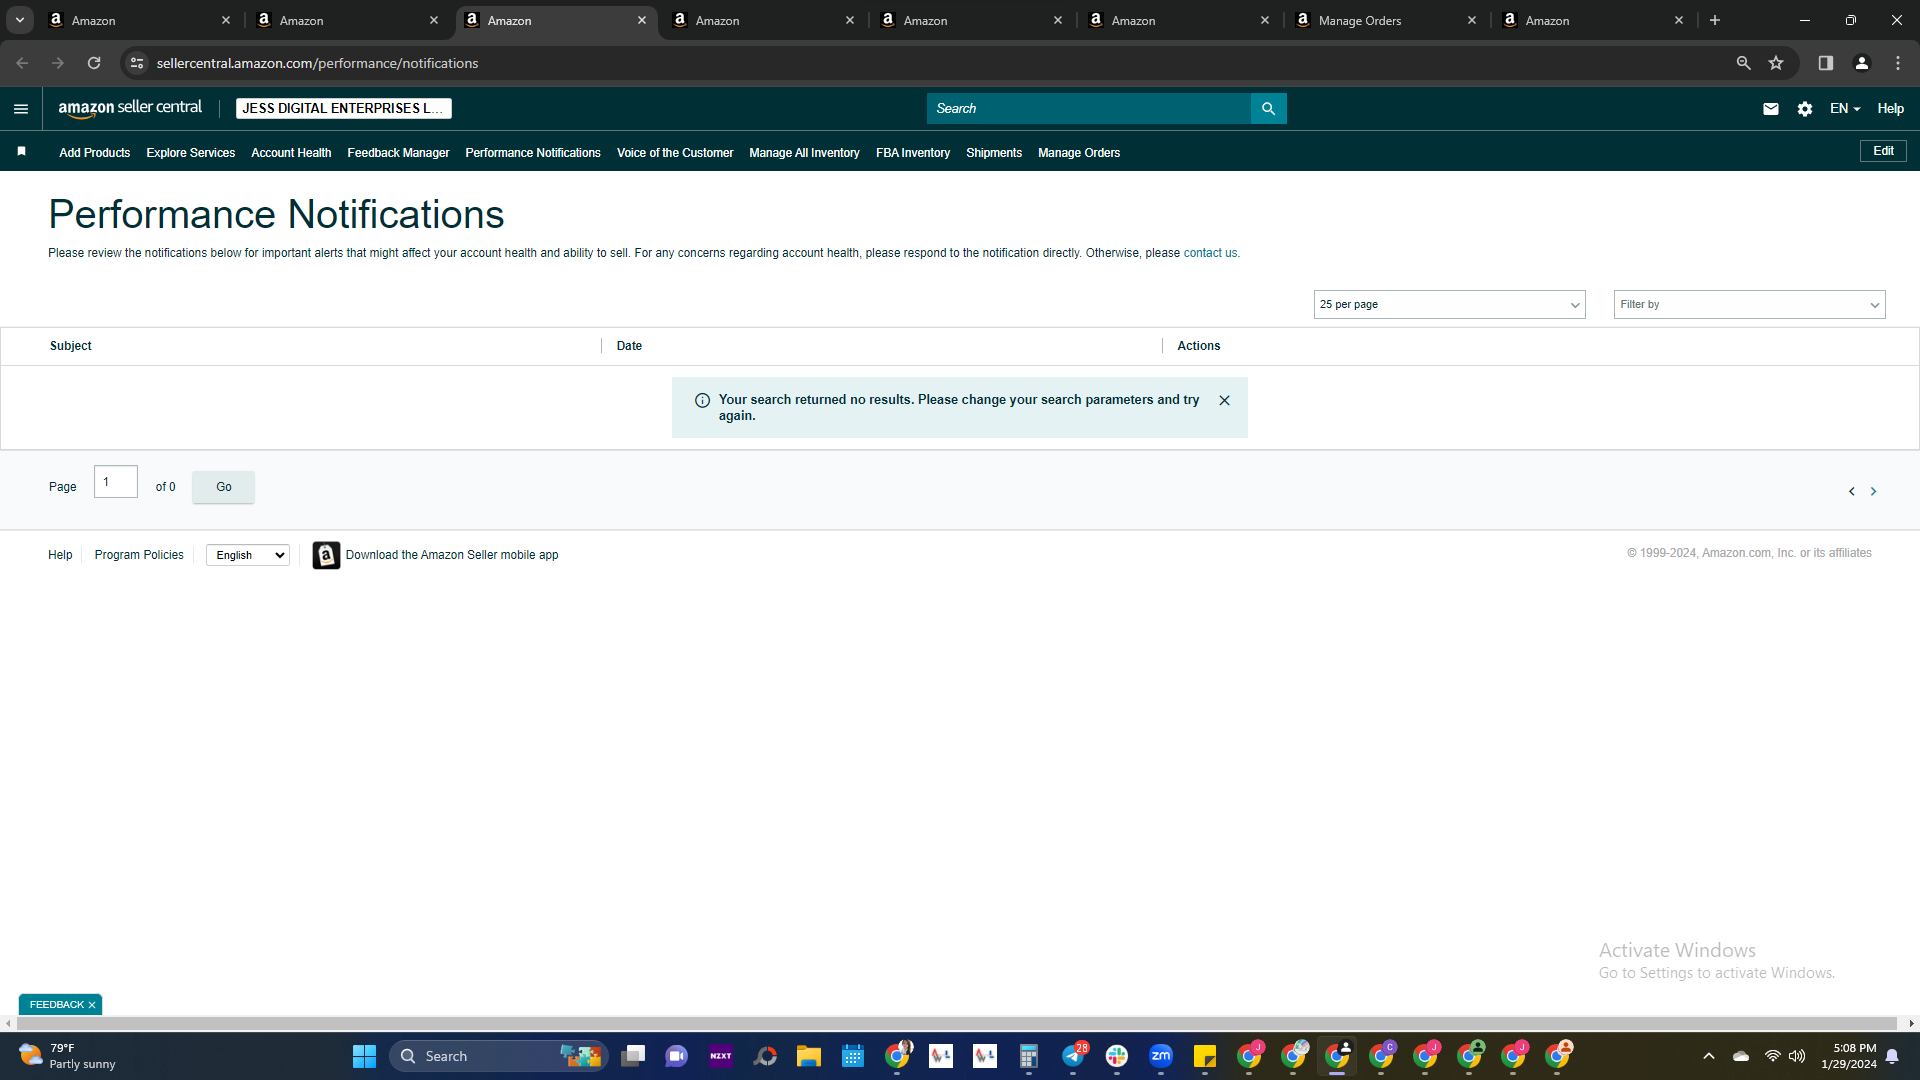Click the Amazon Seller Central logo
The width and height of the screenshot is (1920, 1080).
point(130,108)
